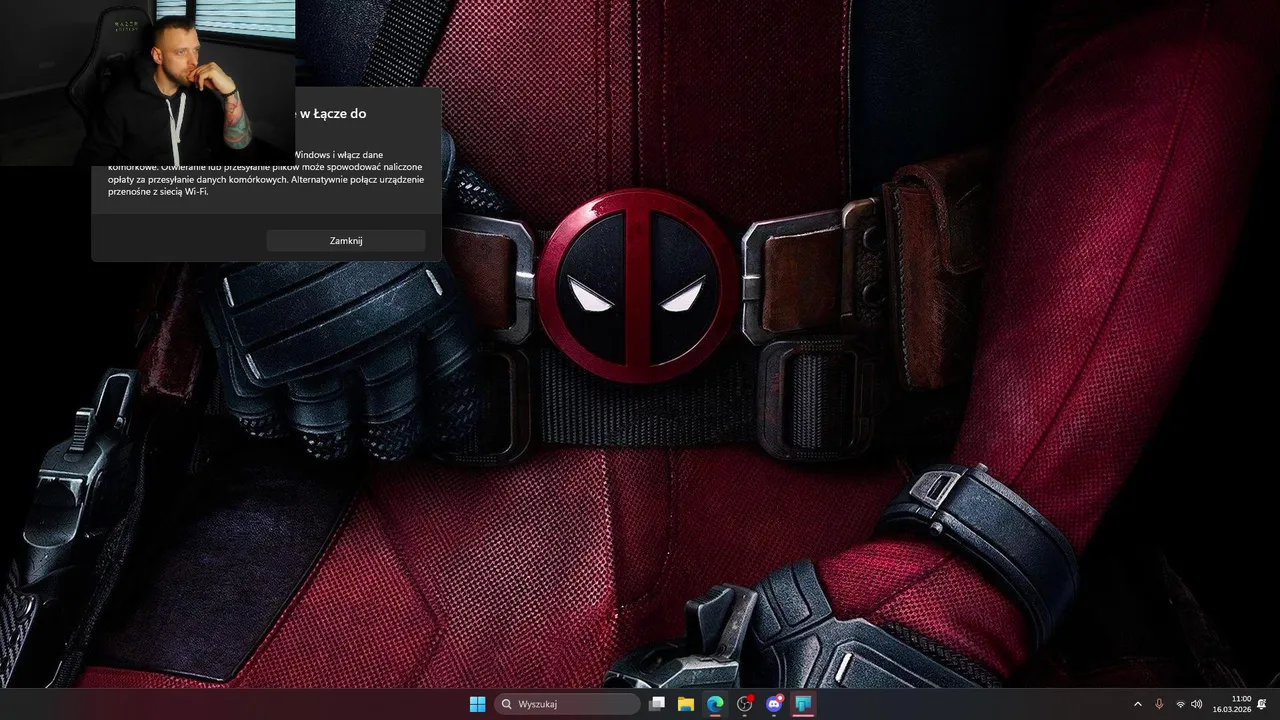
Task: Click the Wyszukaj search box in taskbar
Action: click(x=568, y=704)
